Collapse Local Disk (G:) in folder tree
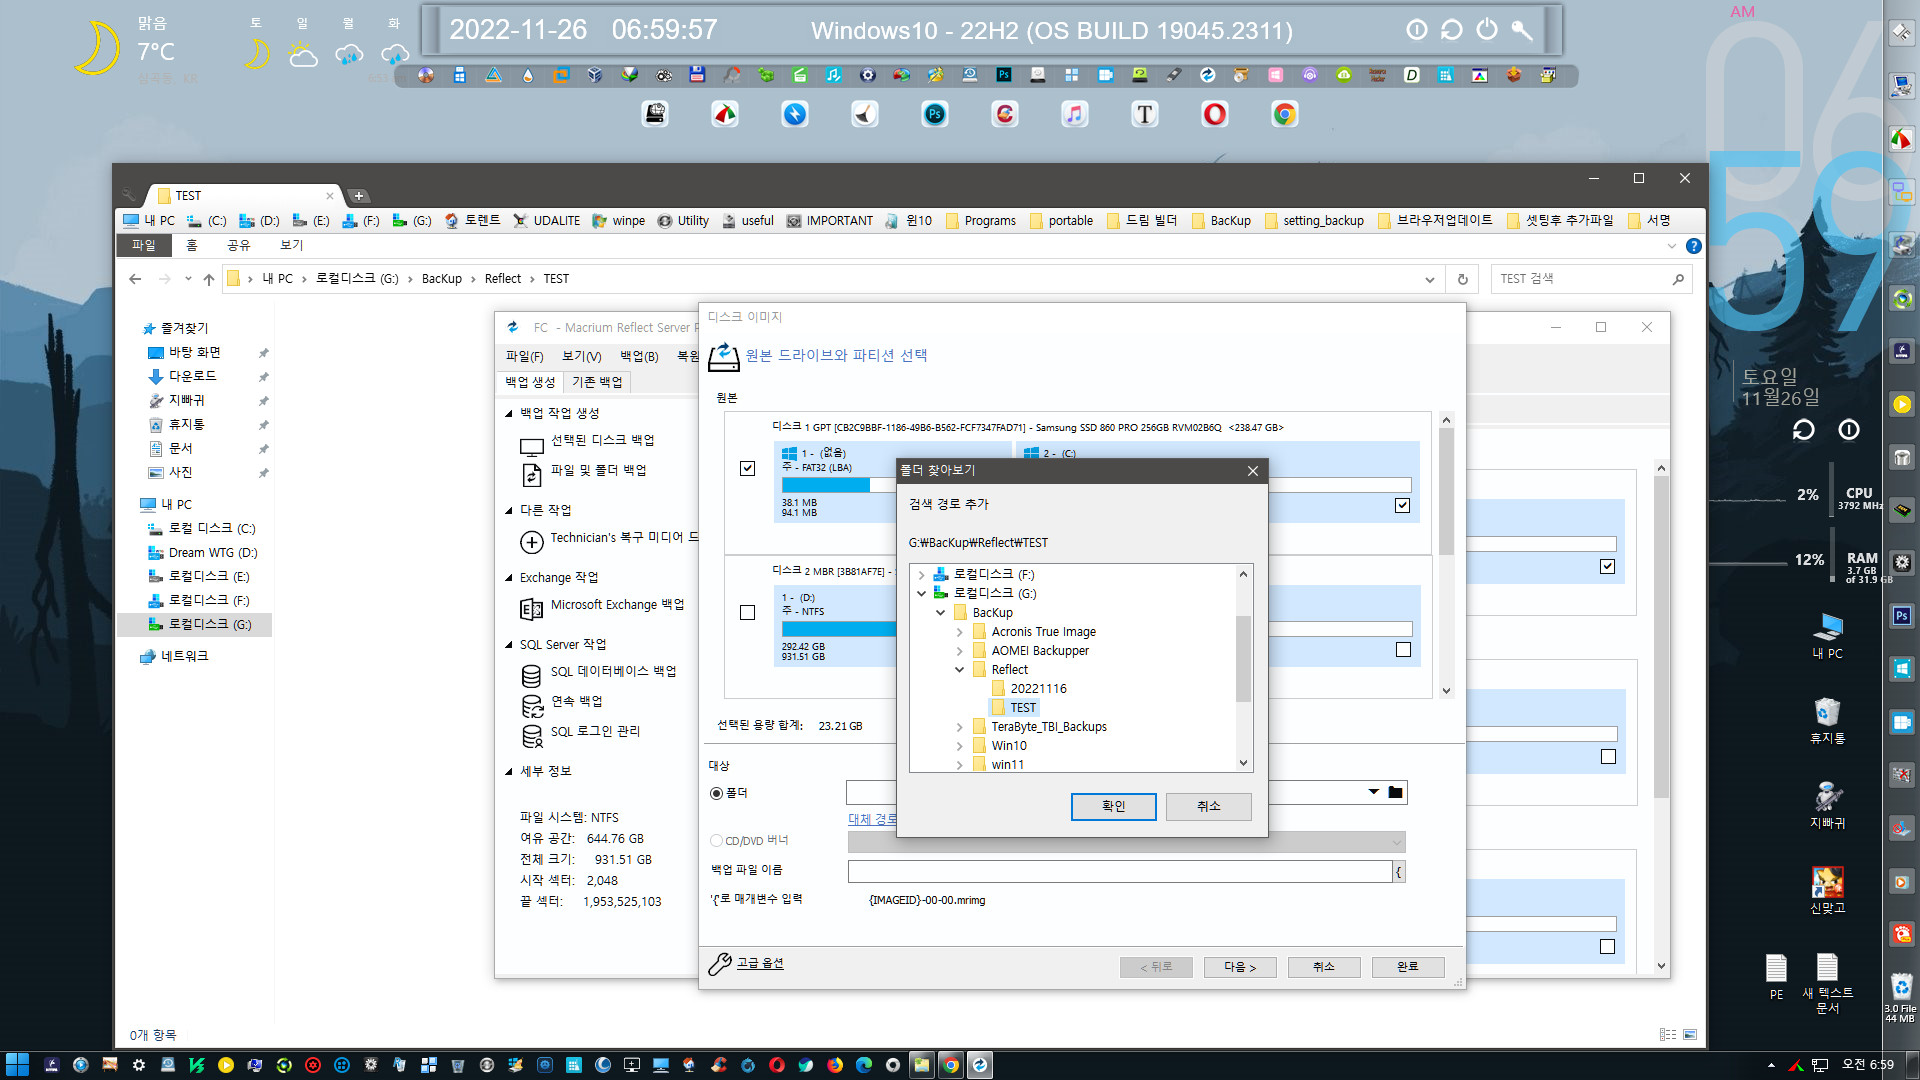This screenshot has height=1080, width=1920. click(x=921, y=594)
